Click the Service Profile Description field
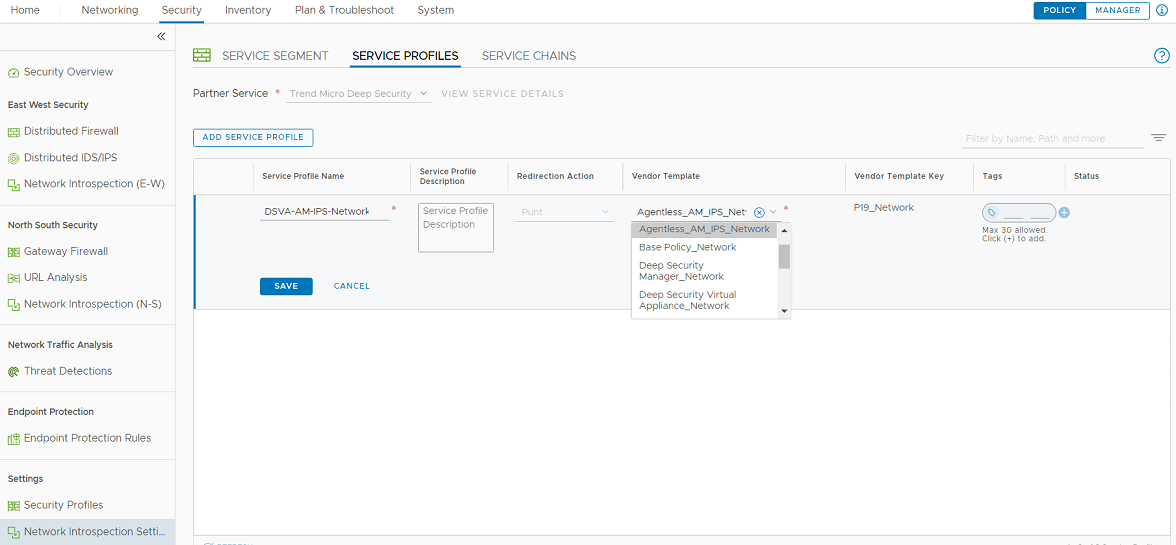 click(455, 228)
